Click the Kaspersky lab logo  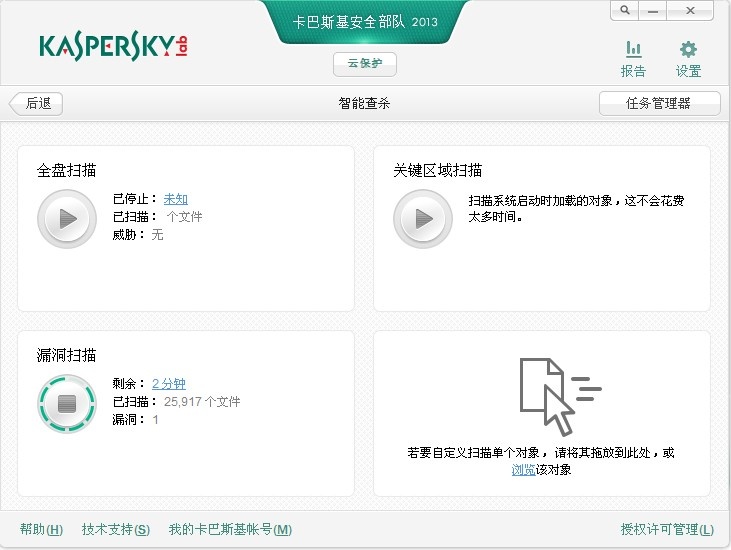coord(113,46)
